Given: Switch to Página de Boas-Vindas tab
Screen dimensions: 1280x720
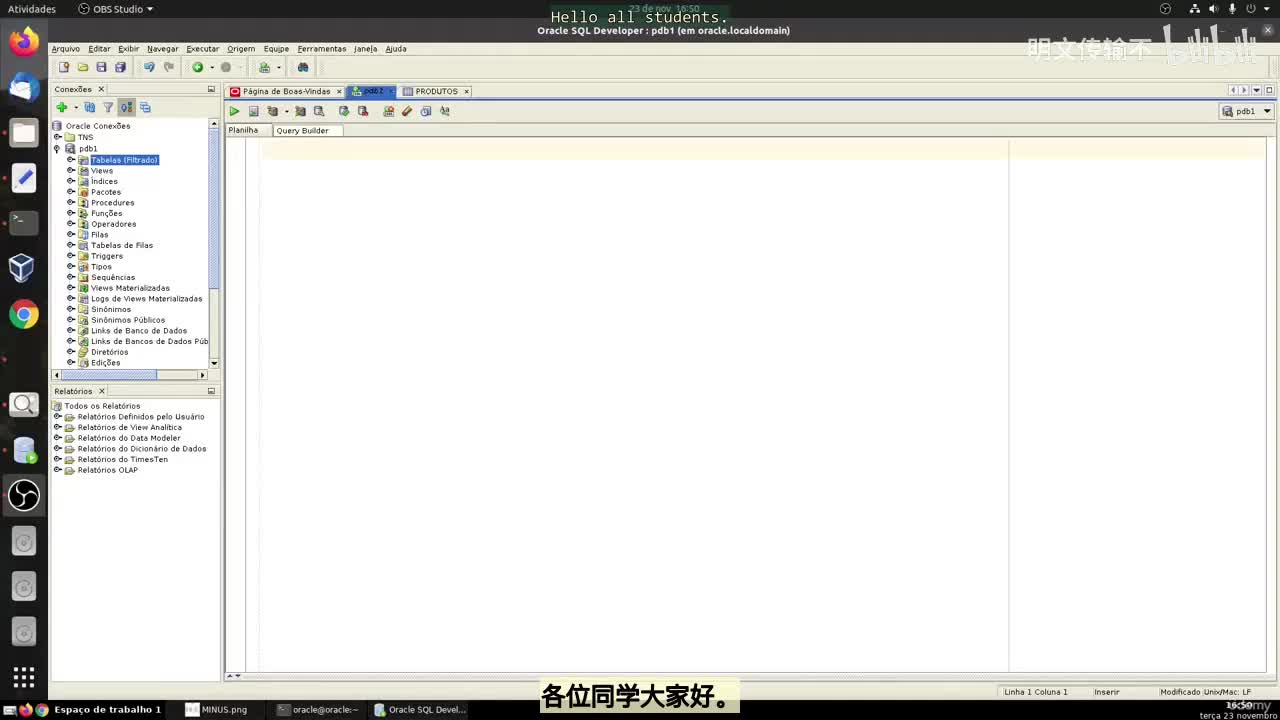Looking at the screenshot, I should (x=286, y=91).
